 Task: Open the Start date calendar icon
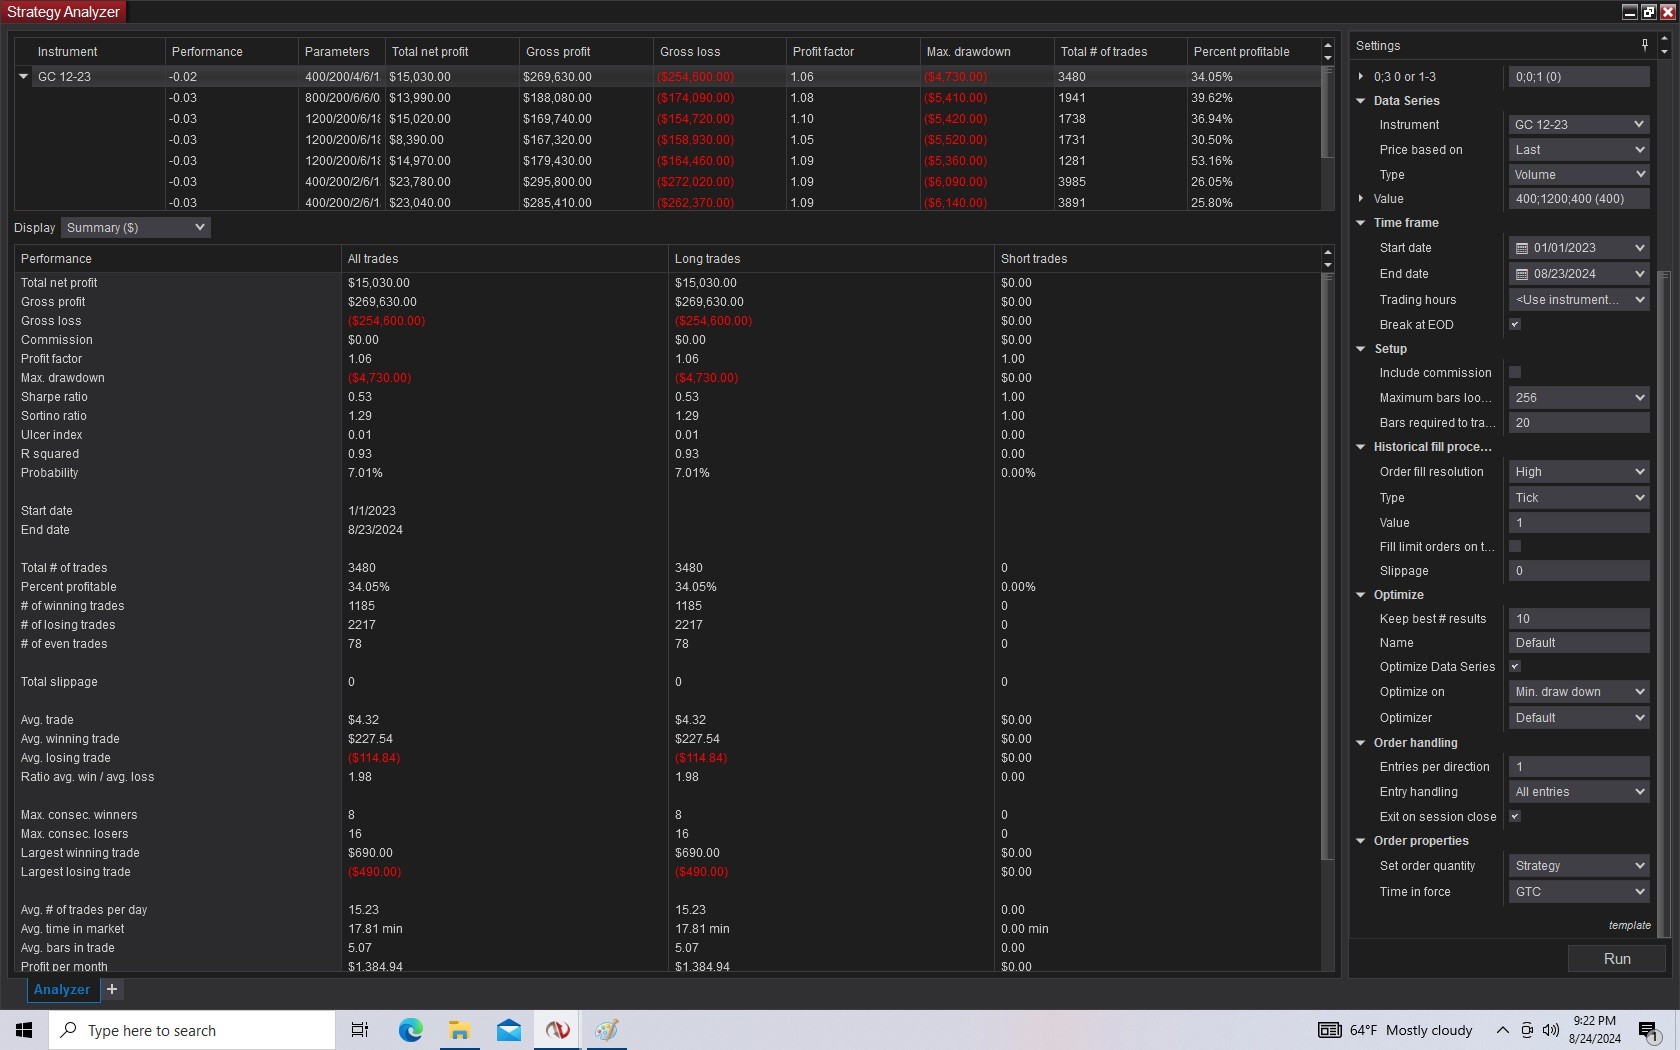click(1522, 248)
